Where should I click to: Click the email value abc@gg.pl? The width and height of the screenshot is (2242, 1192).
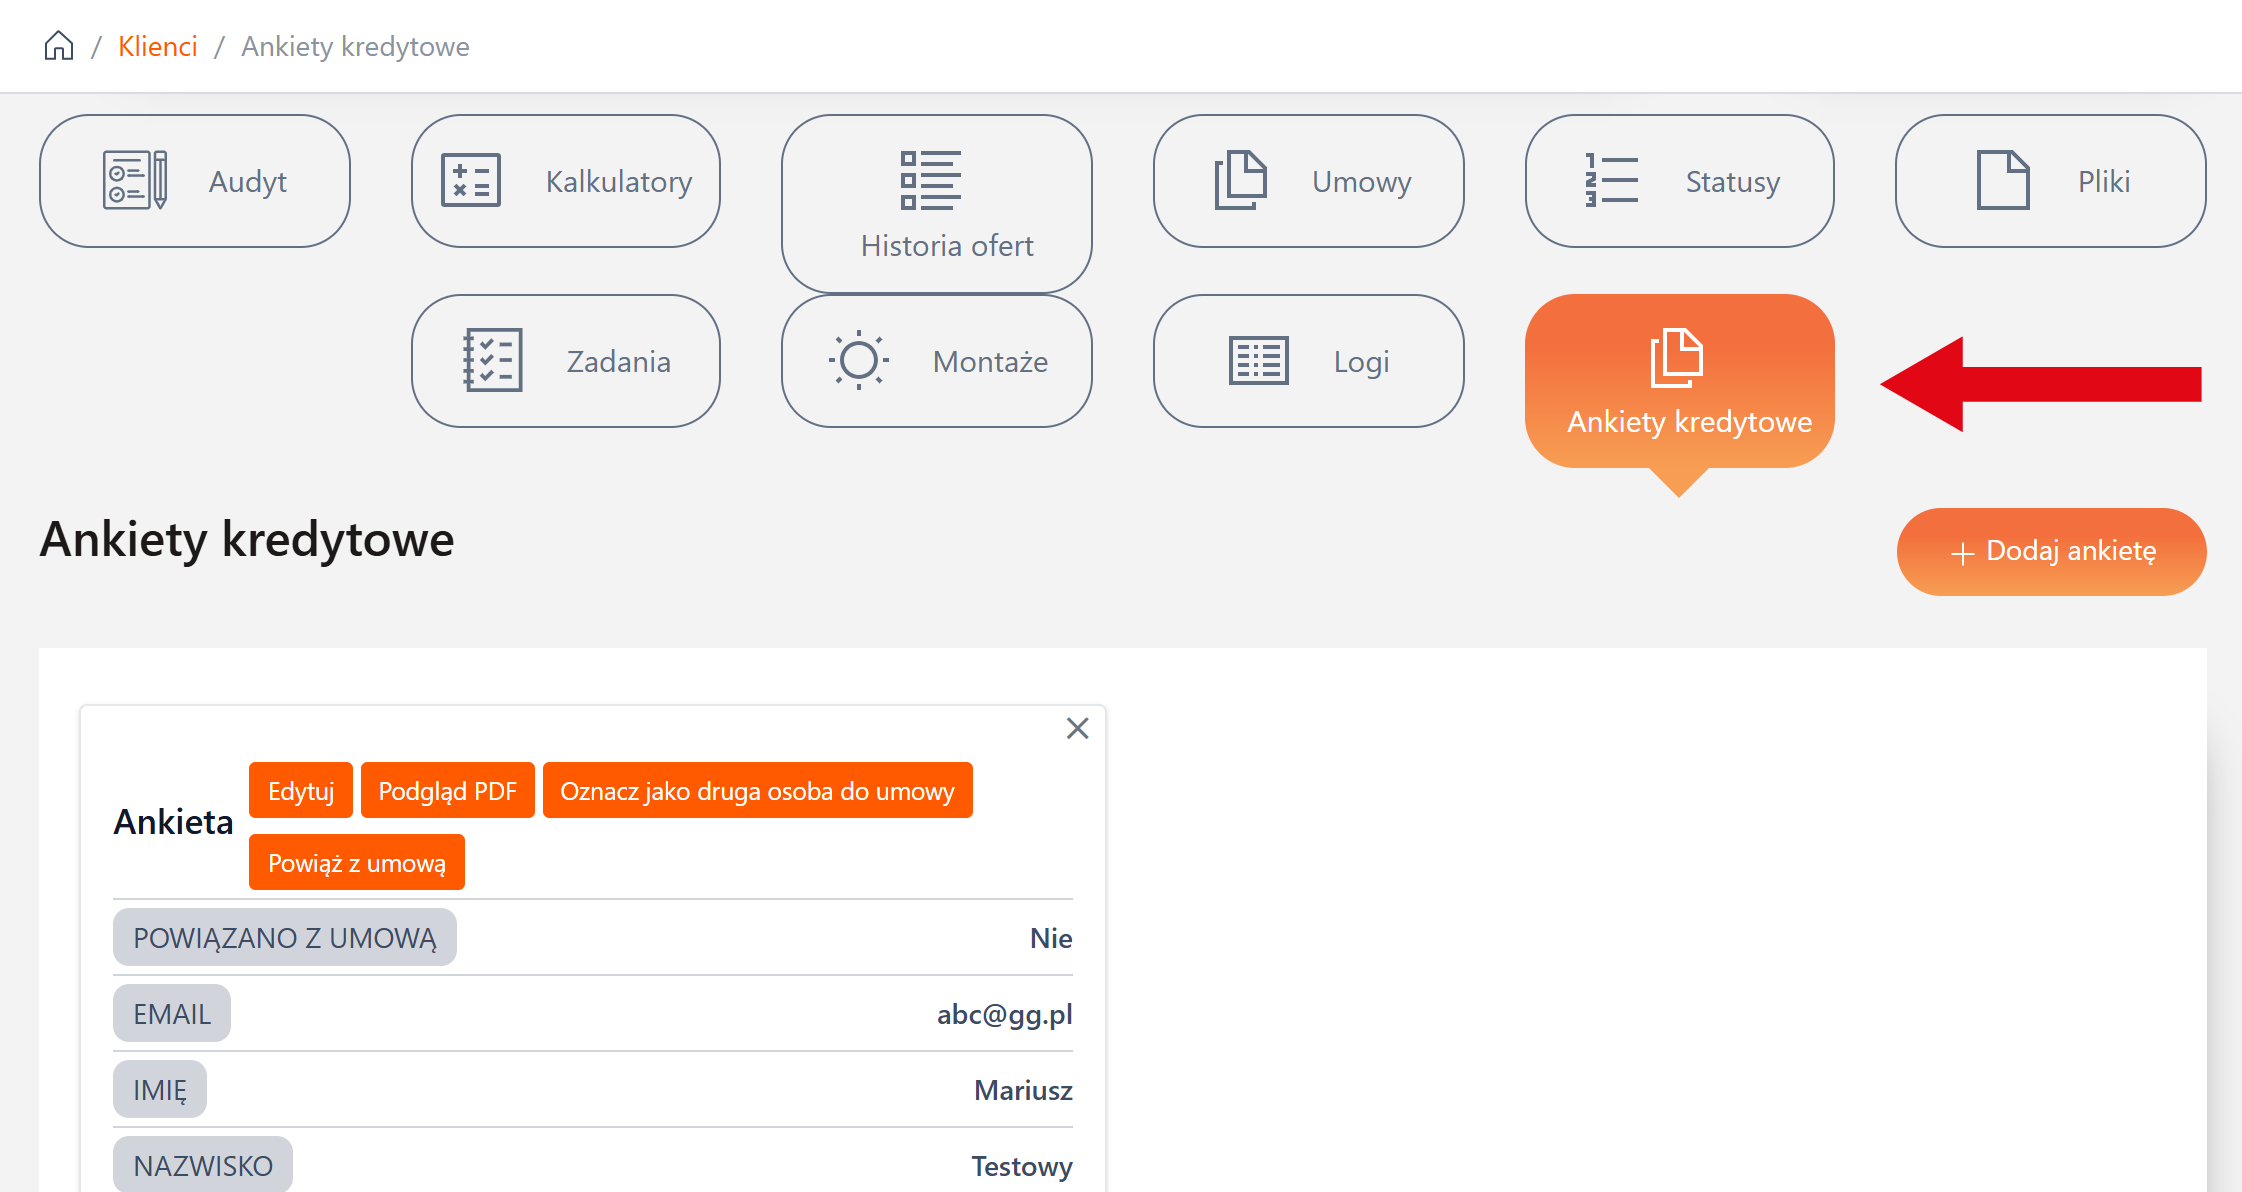tap(1004, 1014)
